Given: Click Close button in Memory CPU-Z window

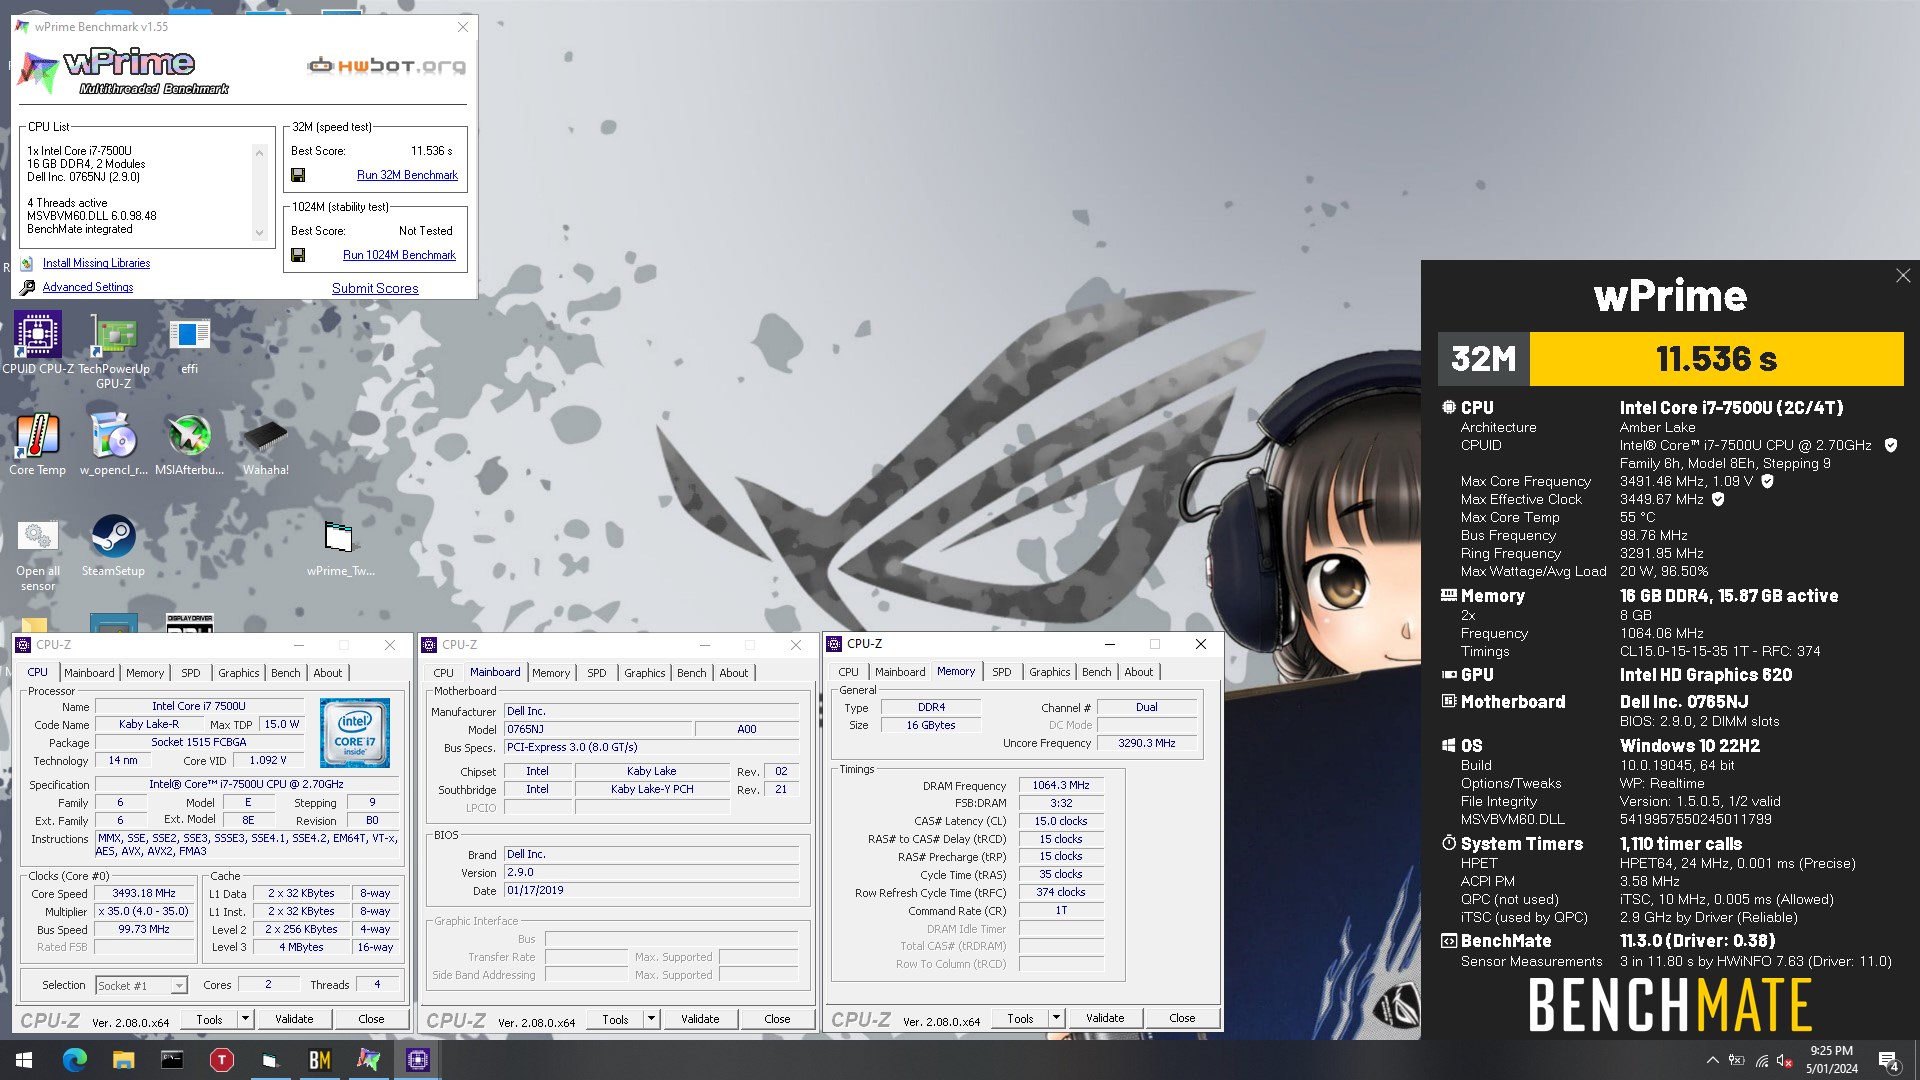Looking at the screenshot, I should (1182, 1018).
